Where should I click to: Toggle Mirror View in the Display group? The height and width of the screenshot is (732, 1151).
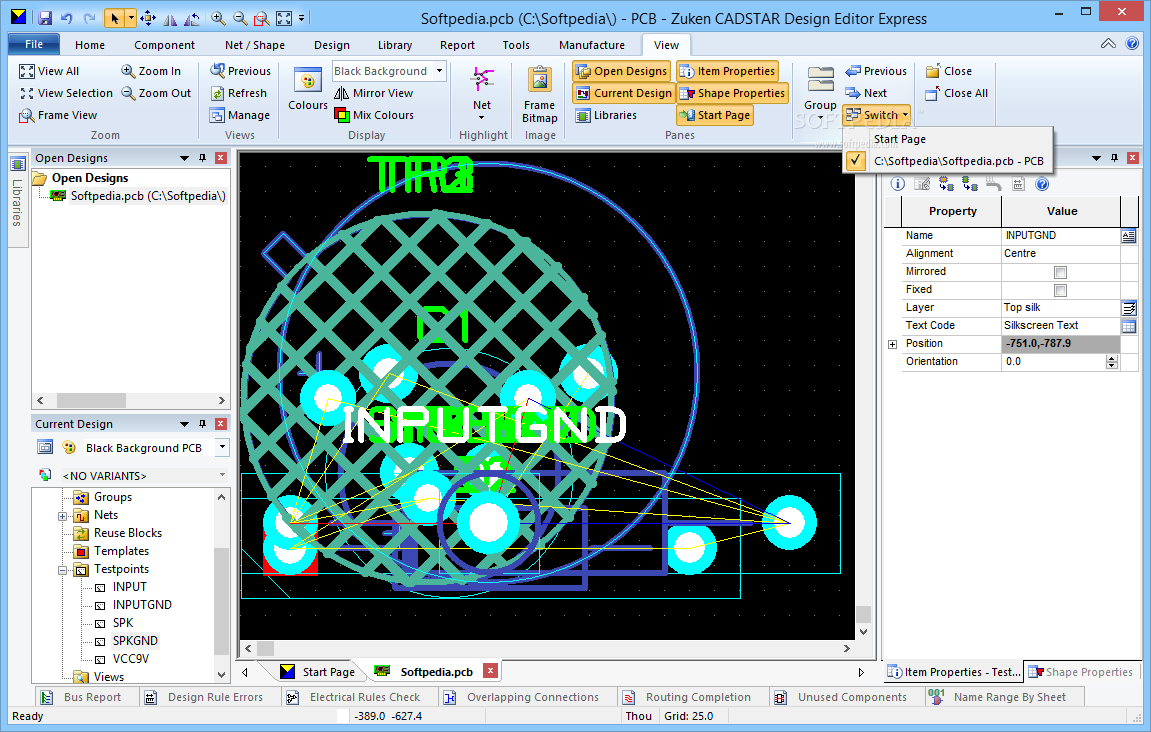tap(374, 93)
